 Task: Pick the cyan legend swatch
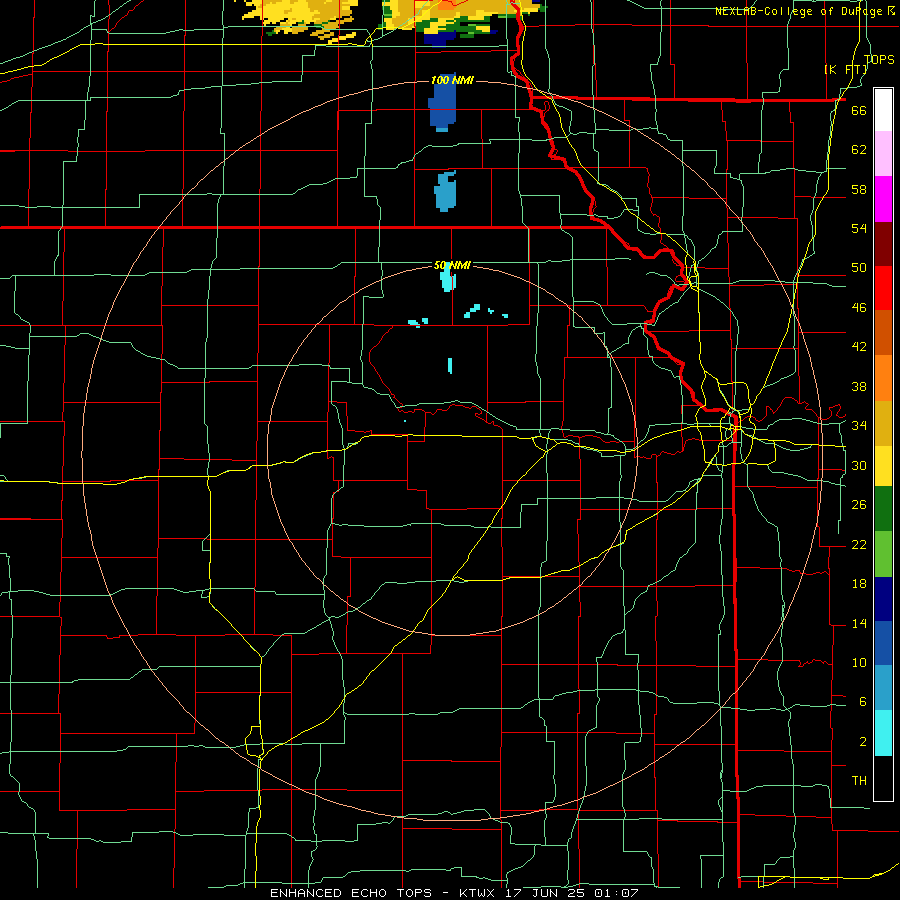coord(883,733)
